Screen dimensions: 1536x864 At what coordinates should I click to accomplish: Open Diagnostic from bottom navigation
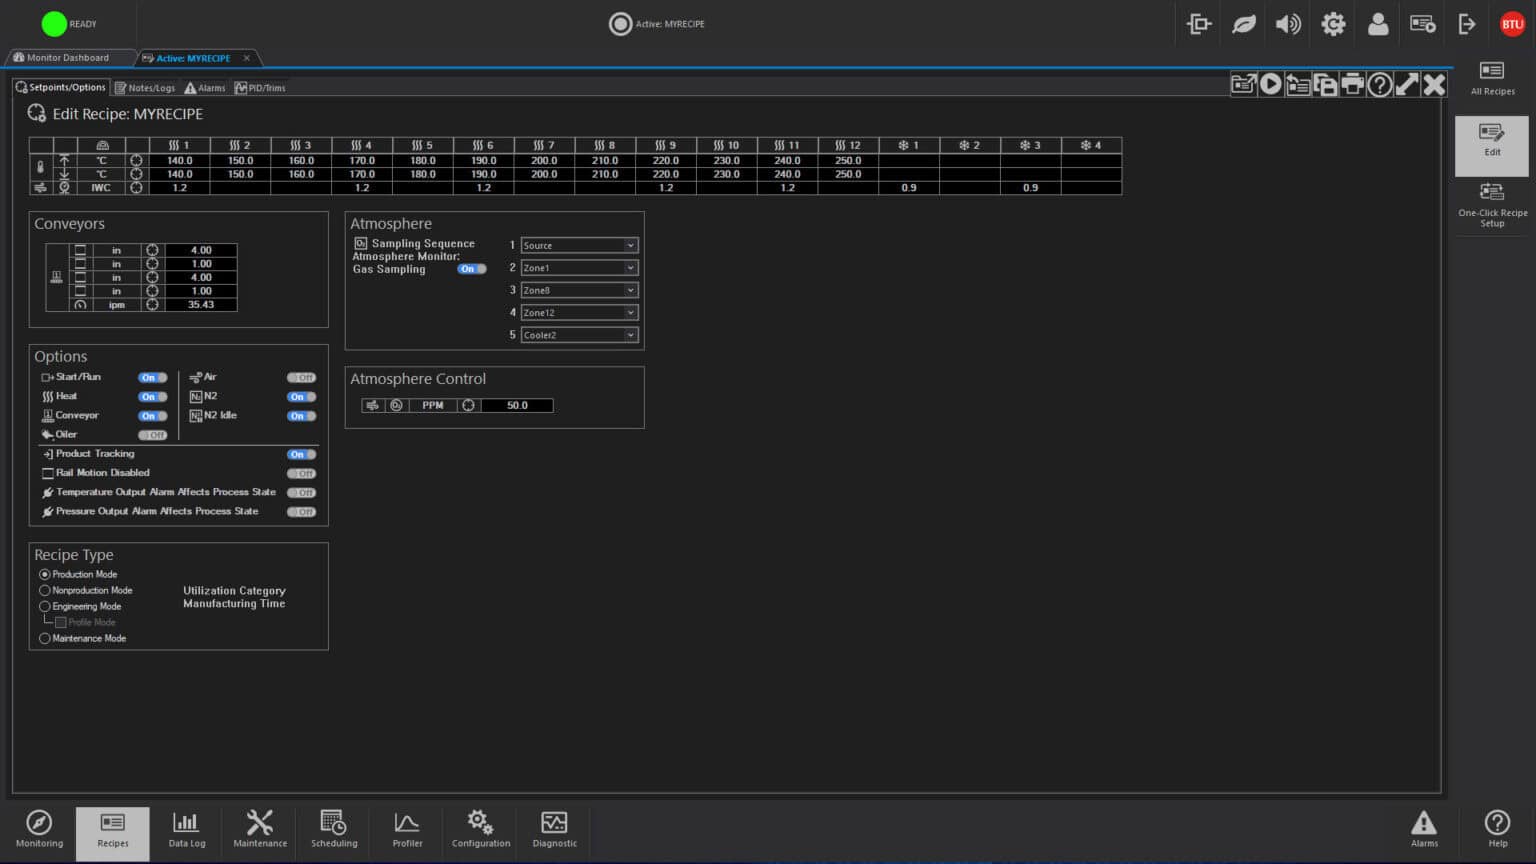(554, 830)
